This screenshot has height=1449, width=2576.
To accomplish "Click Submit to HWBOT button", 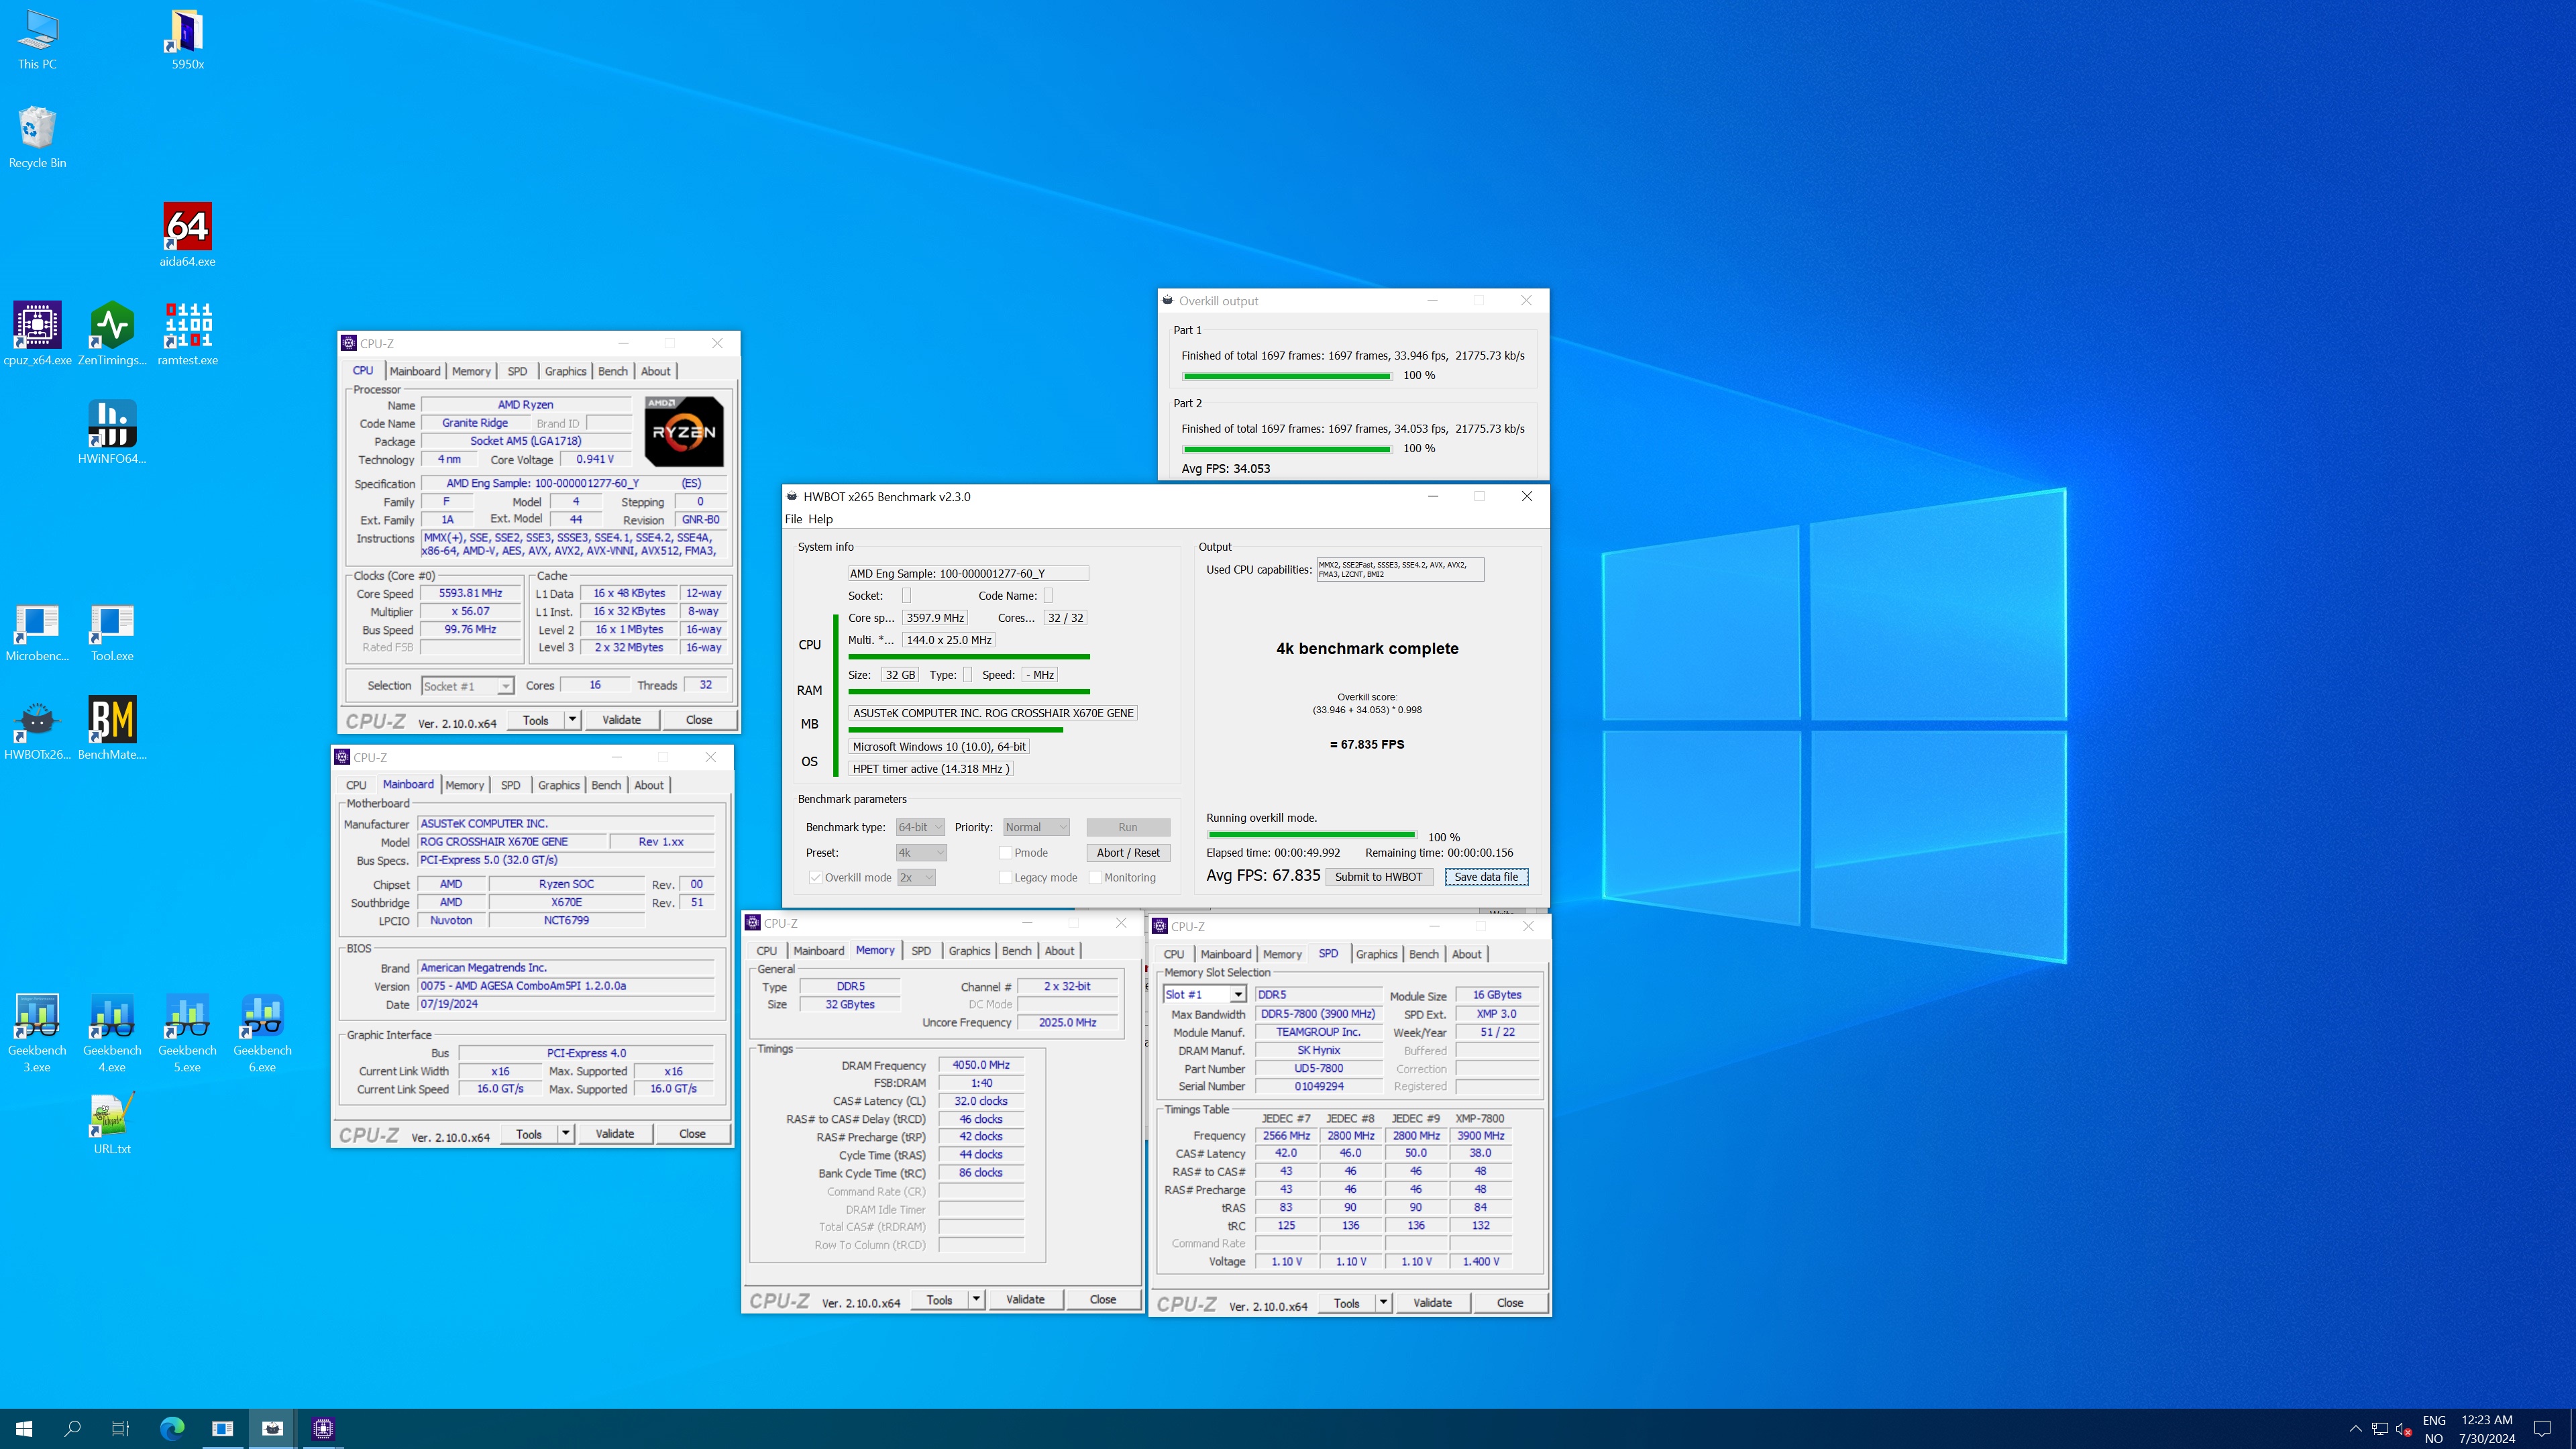I will pos(1378,877).
